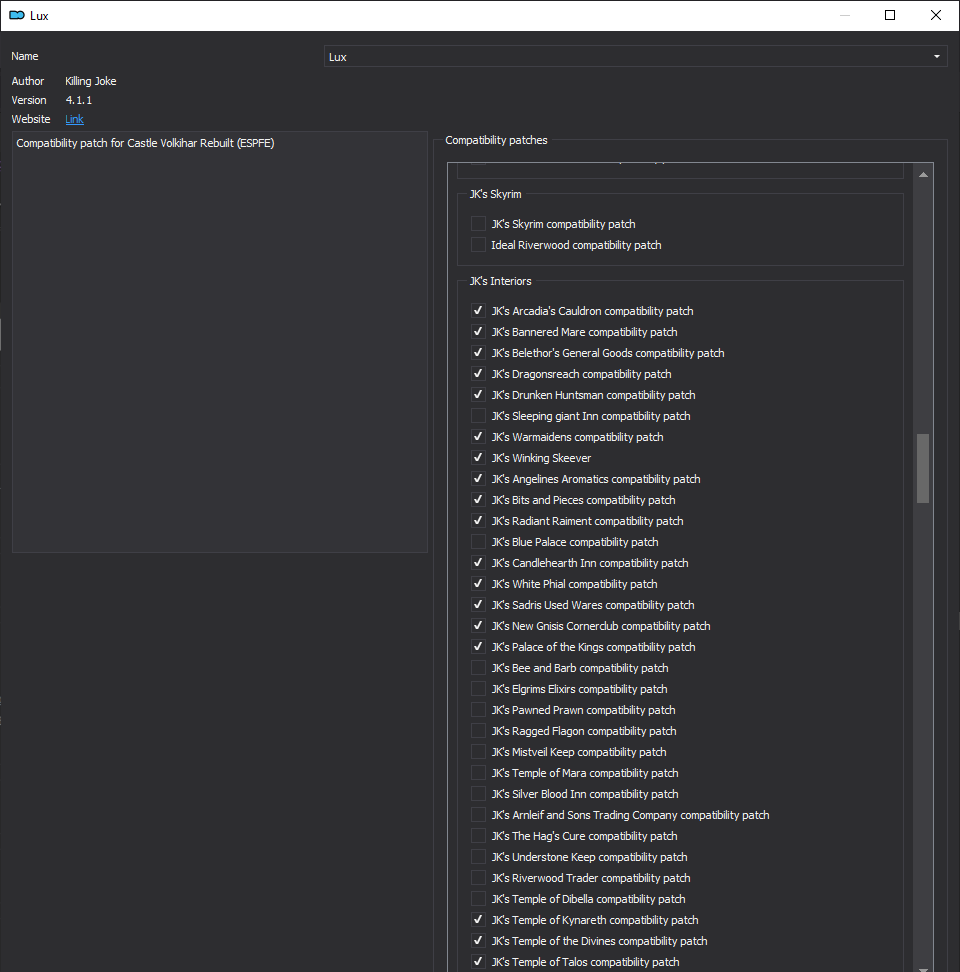Screen dimensions: 960x972
Task: Enable Ideal Riverwood compatibility patch checkbox
Action: tap(478, 245)
